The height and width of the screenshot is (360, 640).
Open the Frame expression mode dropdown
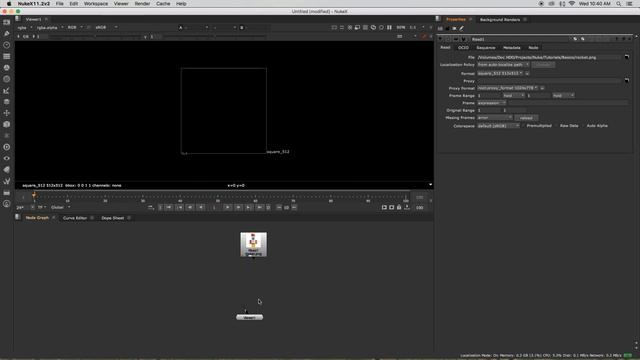[x=491, y=103]
